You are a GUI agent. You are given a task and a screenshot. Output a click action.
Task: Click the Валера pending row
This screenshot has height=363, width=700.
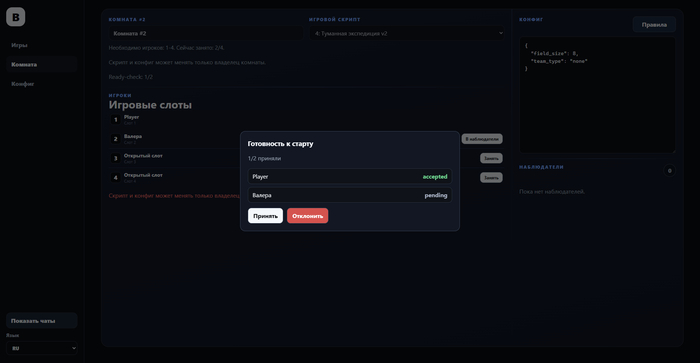click(x=350, y=195)
